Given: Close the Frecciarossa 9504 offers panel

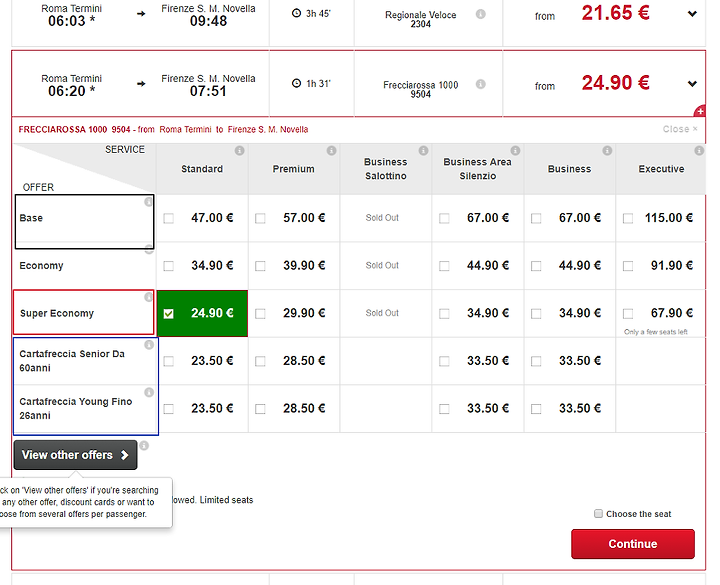Looking at the screenshot, I should point(680,129).
